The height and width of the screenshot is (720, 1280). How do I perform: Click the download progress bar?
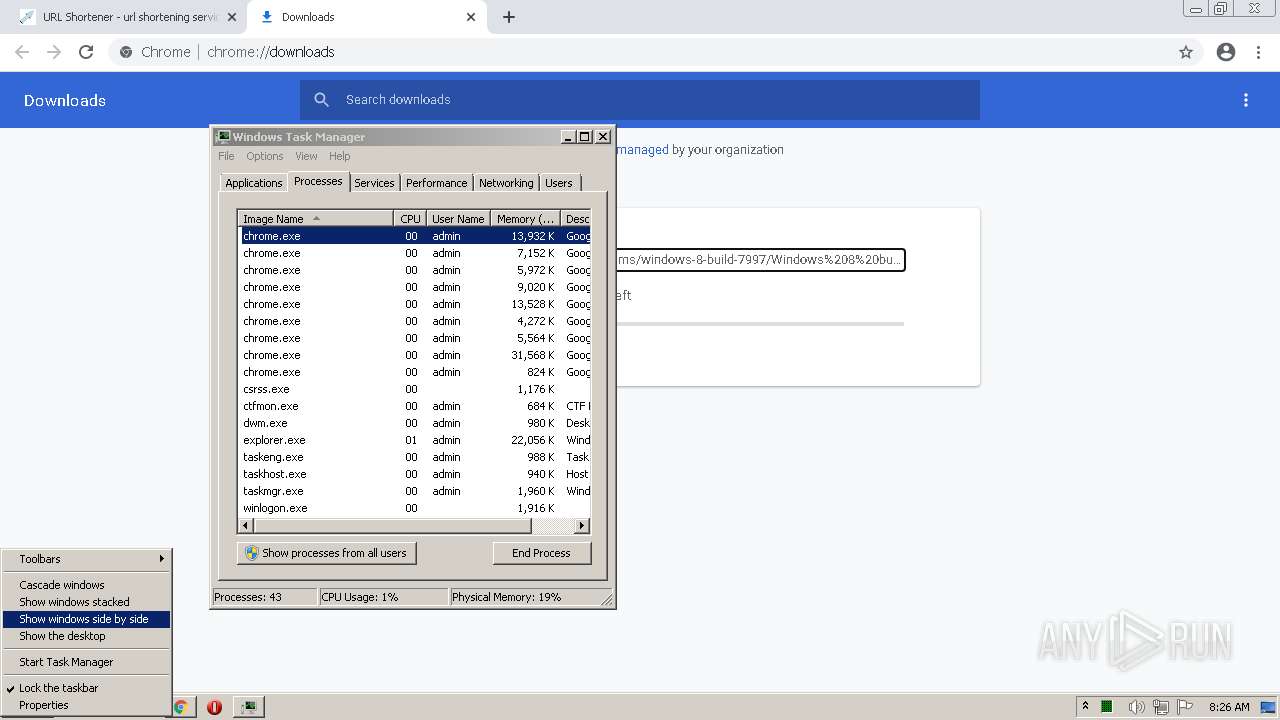point(760,324)
